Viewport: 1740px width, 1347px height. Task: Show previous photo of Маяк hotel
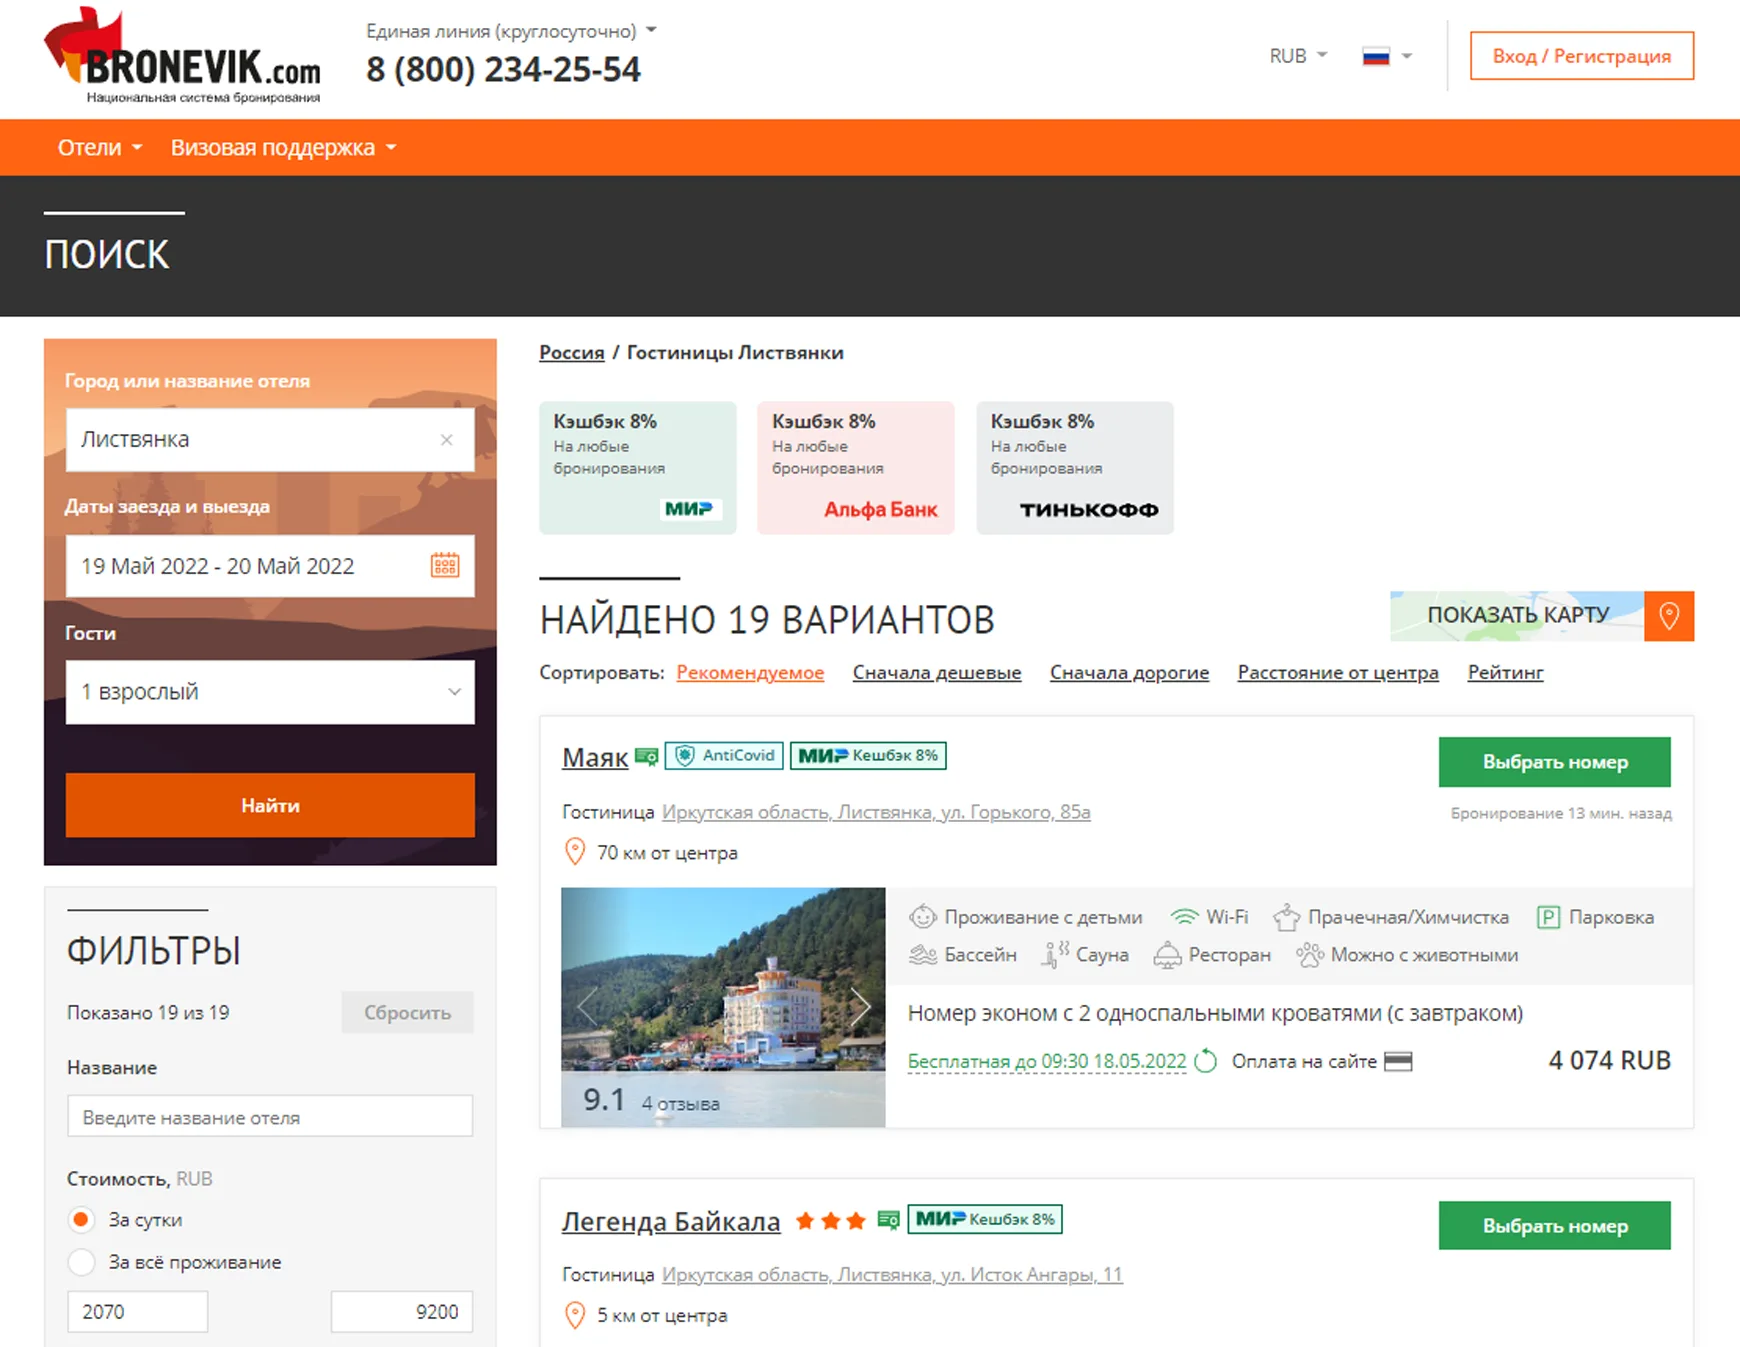pyautogui.click(x=587, y=1006)
